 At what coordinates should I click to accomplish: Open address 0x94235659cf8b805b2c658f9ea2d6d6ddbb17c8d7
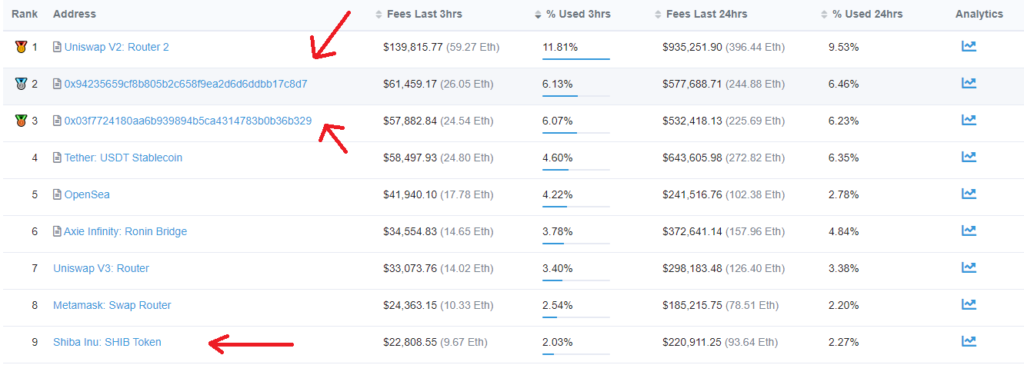[x=185, y=84]
